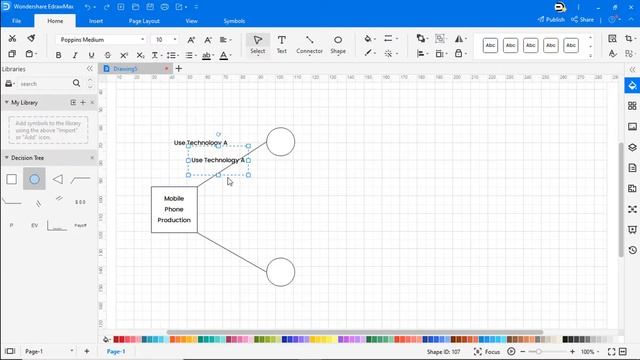640x360 pixels.
Task: Select the square decision node symbol
Action: [11, 179]
